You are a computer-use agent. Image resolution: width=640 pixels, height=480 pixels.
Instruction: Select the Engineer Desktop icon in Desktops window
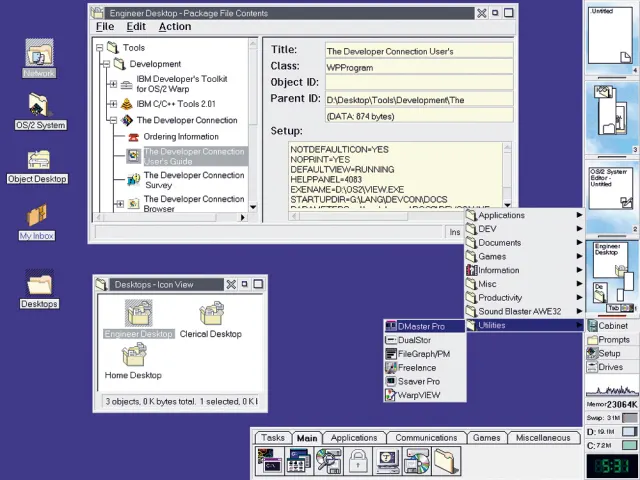click(139, 313)
